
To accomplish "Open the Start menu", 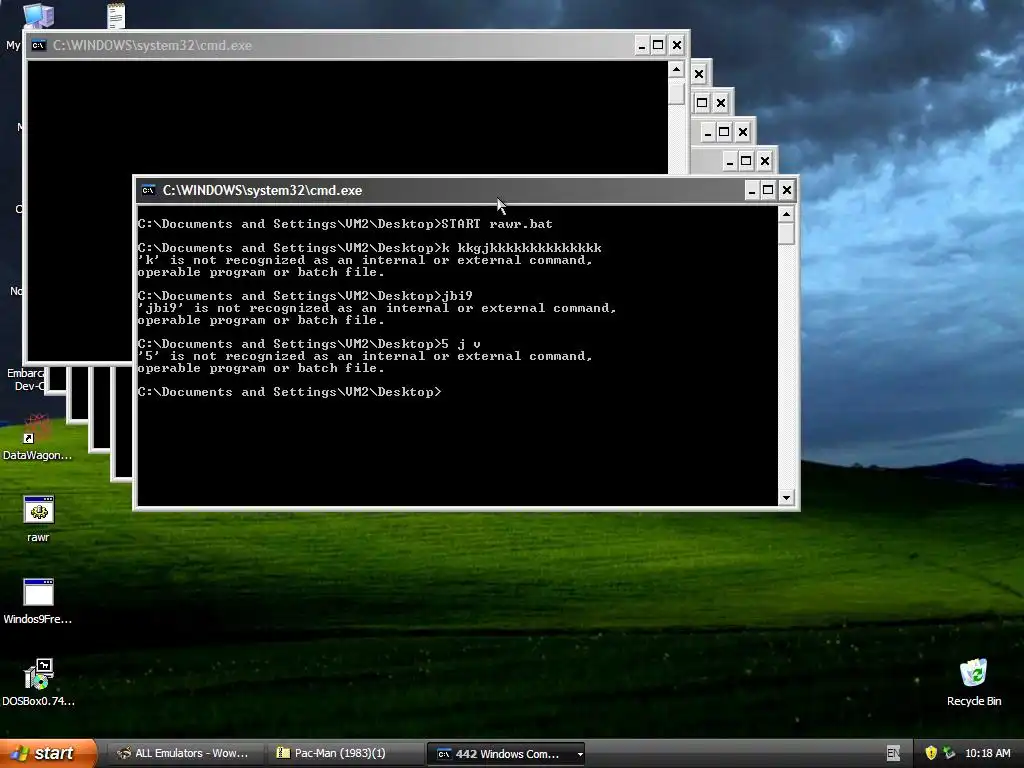I will point(48,753).
